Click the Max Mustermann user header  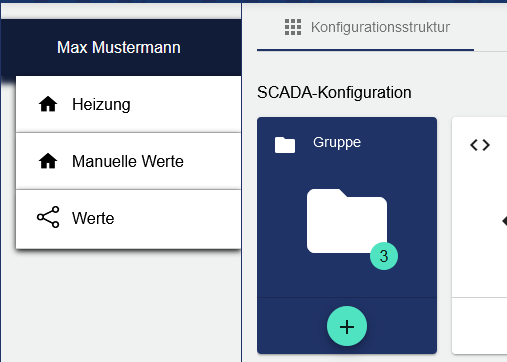coord(121,47)
